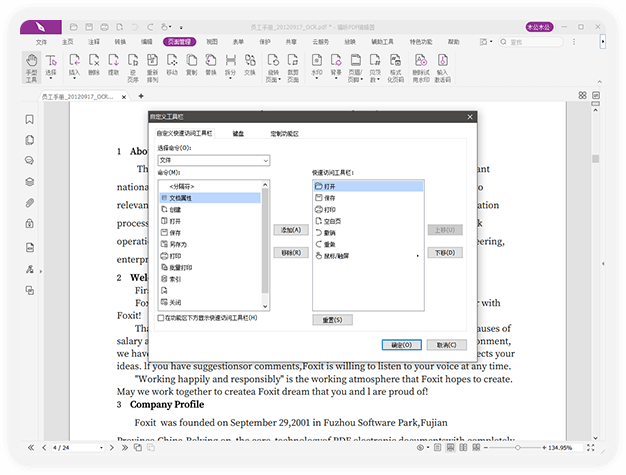Click the Remove (移除(R)) button
The width and height of the screenshot is (626, 475).
(291, 253)
